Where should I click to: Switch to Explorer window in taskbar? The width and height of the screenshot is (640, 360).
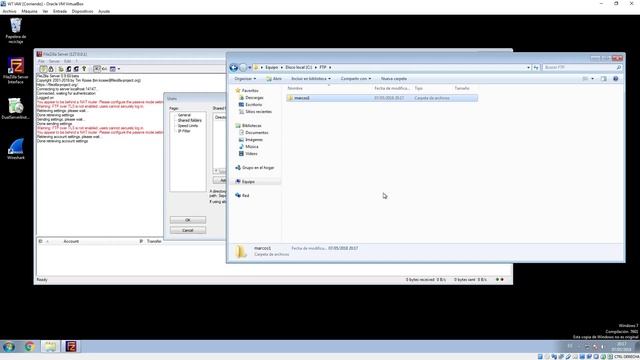click(x=51, y=347)
